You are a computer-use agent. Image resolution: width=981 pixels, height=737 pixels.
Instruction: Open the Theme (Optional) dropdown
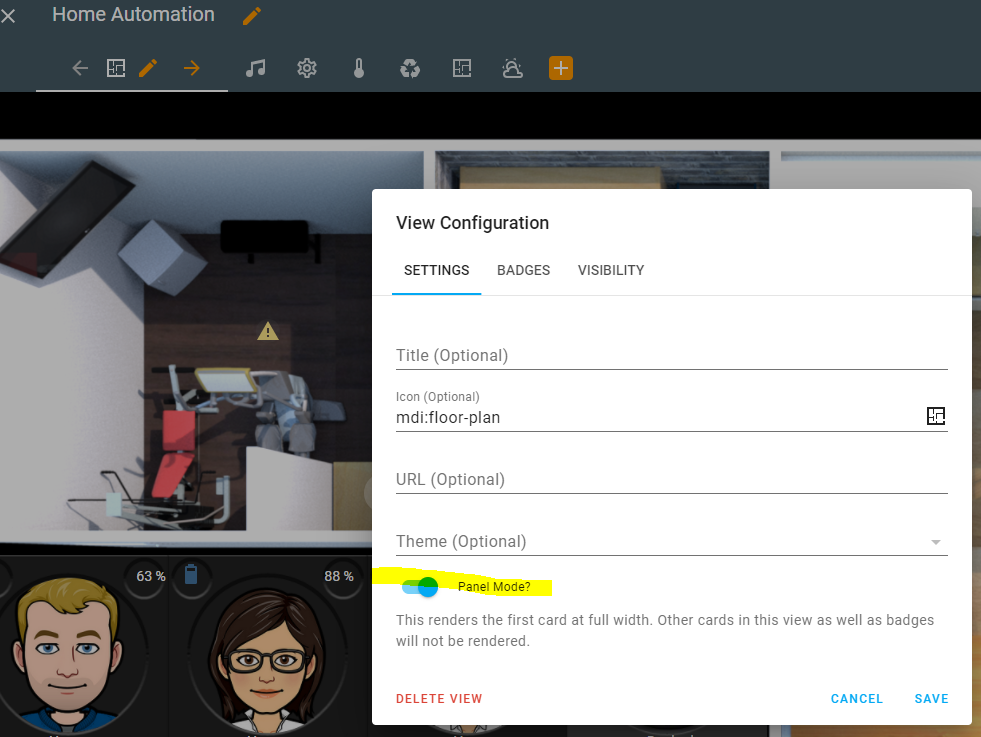point(671,541)
